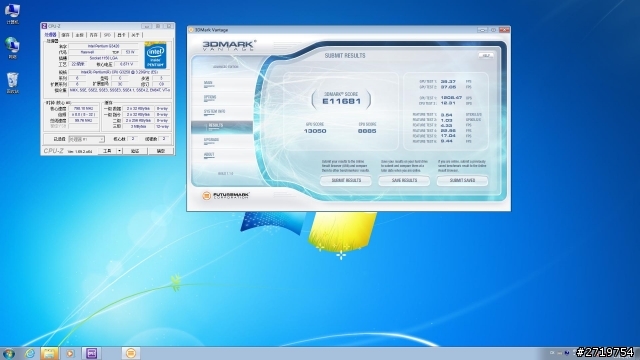Click the Intel Pentium logo in CPU-Z
Image resolution: width=640 pixels, height=360 pixels.
click(156, 56)
